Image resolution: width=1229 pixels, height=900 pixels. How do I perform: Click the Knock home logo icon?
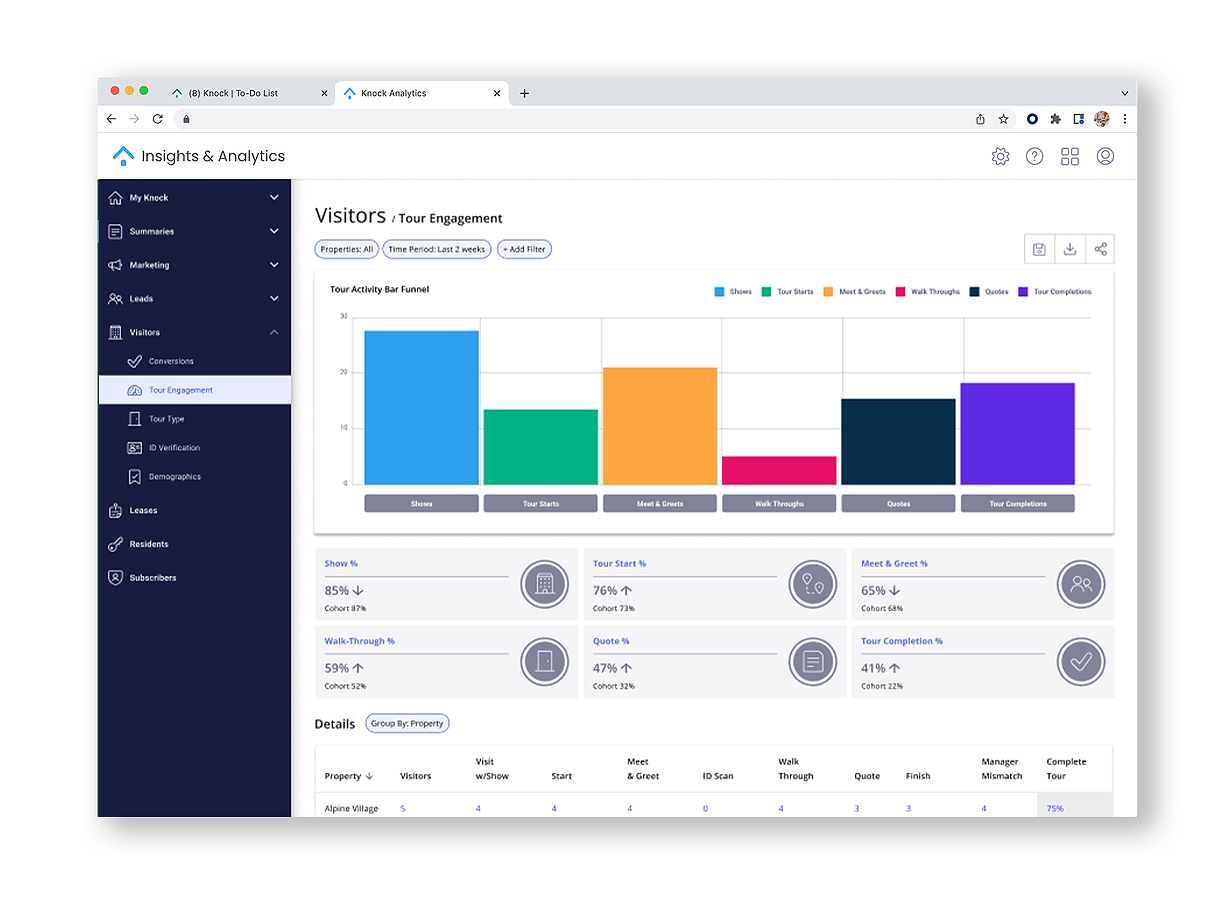click(122, 156)
